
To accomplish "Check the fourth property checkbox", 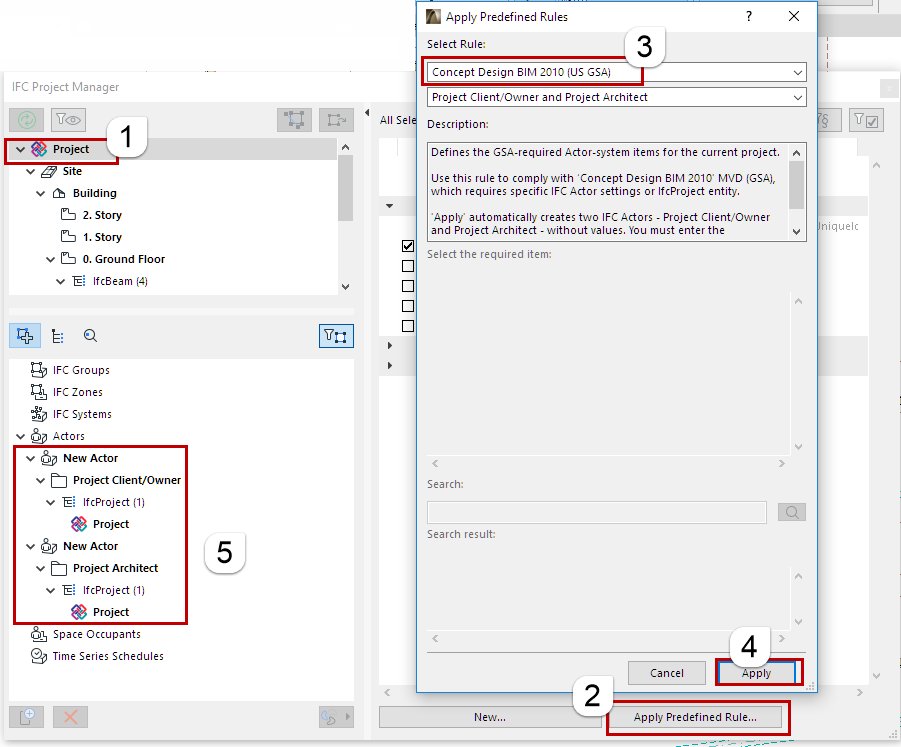I will tap(408, 306).
